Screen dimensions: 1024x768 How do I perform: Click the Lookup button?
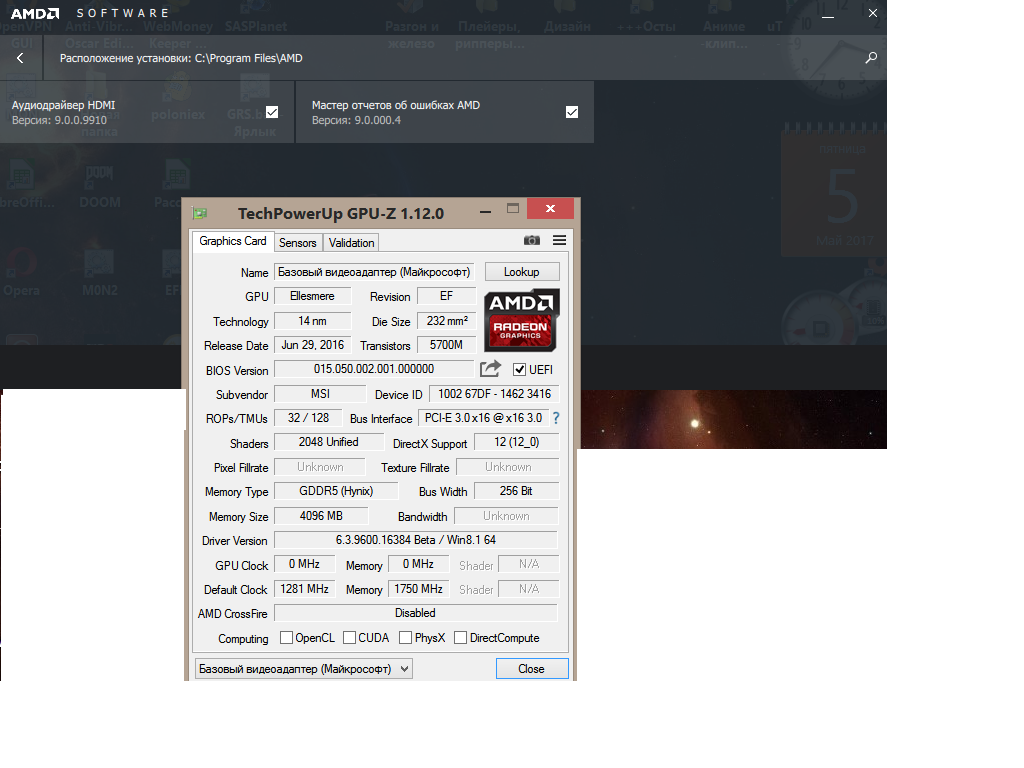[x=522, y=272]
